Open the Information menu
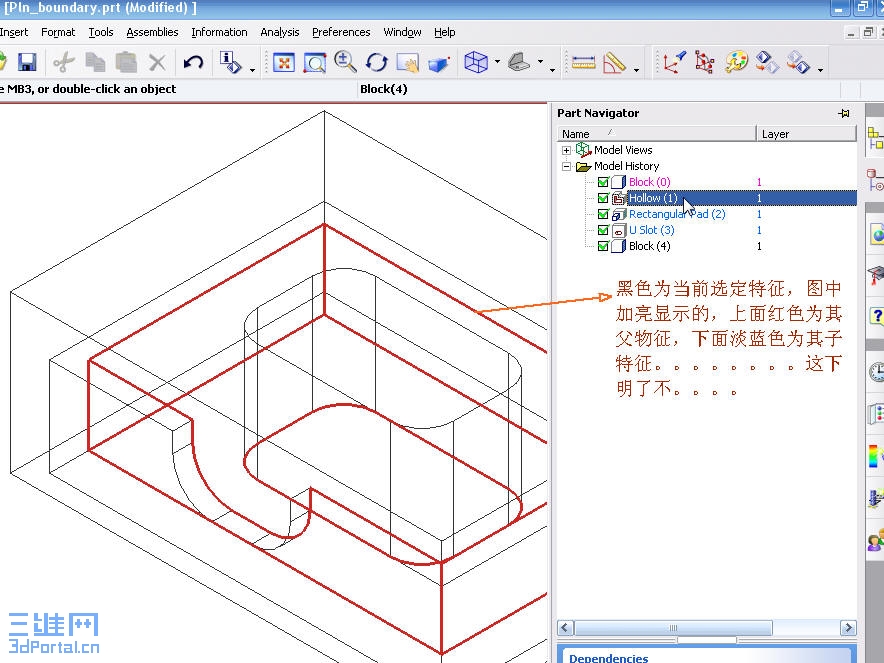Screen dimensions: 884x663 point(219,32)
